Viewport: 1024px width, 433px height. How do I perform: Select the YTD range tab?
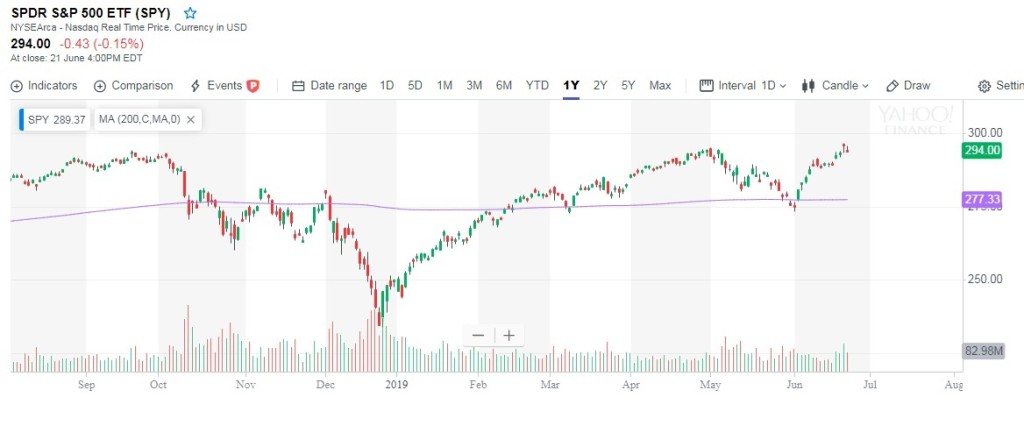click(x=537, y=86)
